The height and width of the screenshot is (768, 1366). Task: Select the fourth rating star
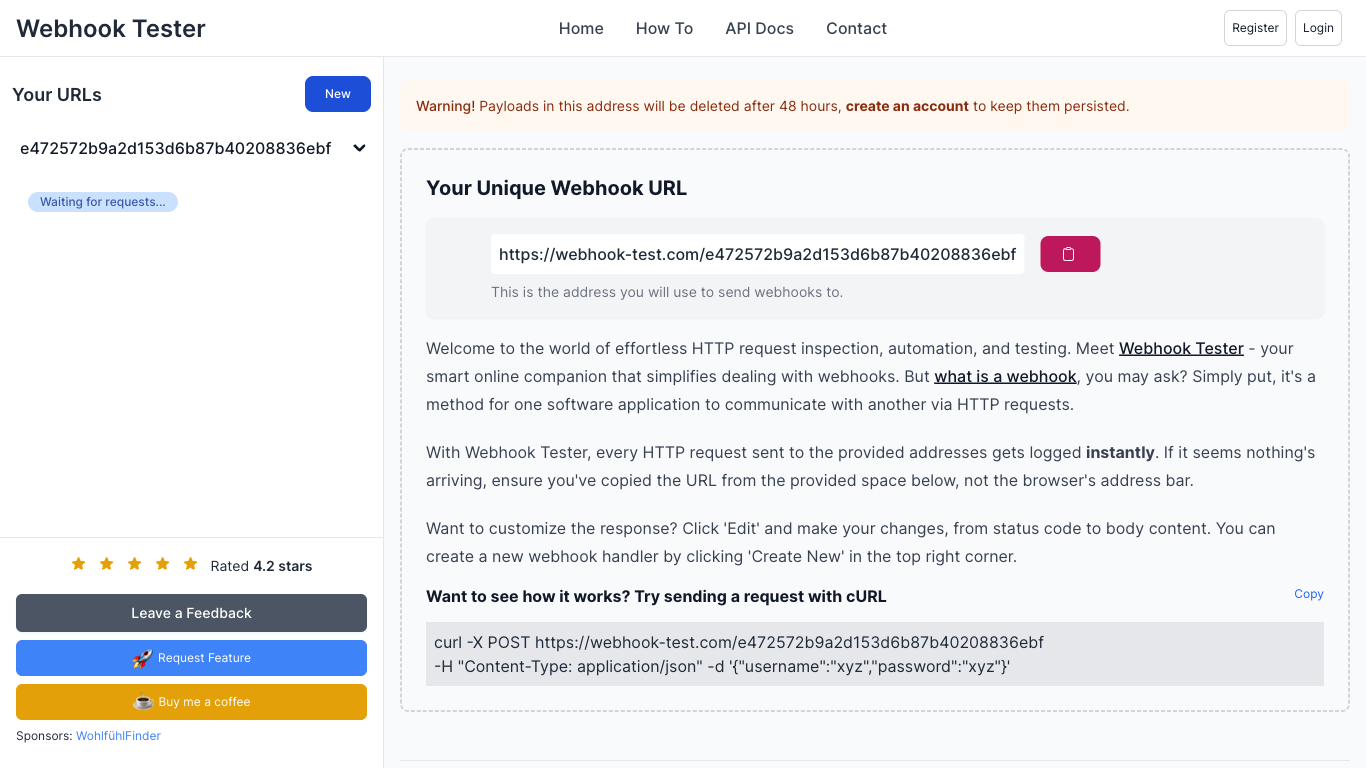point(163,564)
